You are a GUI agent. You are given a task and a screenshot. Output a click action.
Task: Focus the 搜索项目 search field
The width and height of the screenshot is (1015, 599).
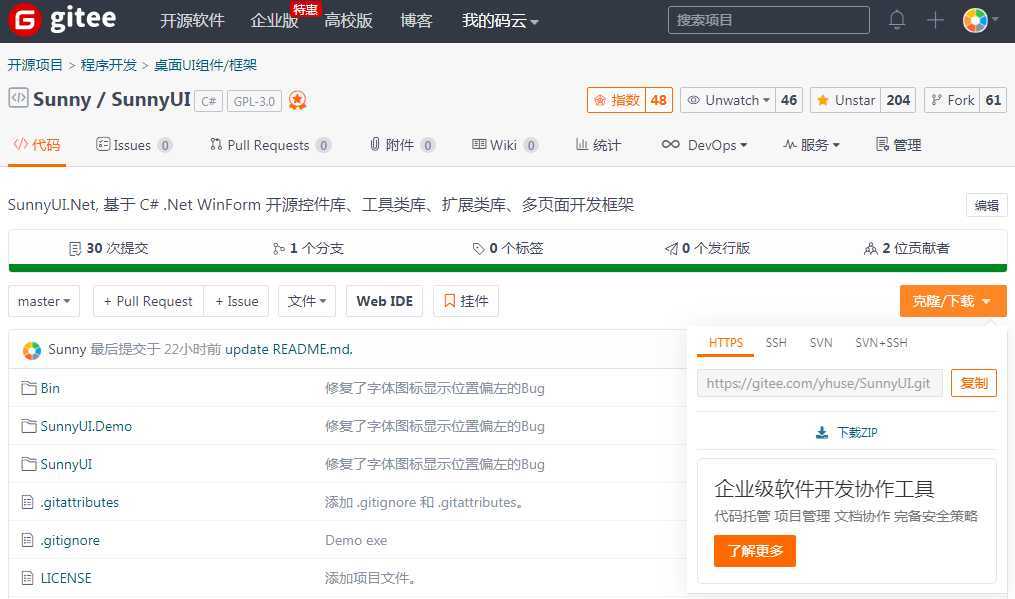point(768,20)
